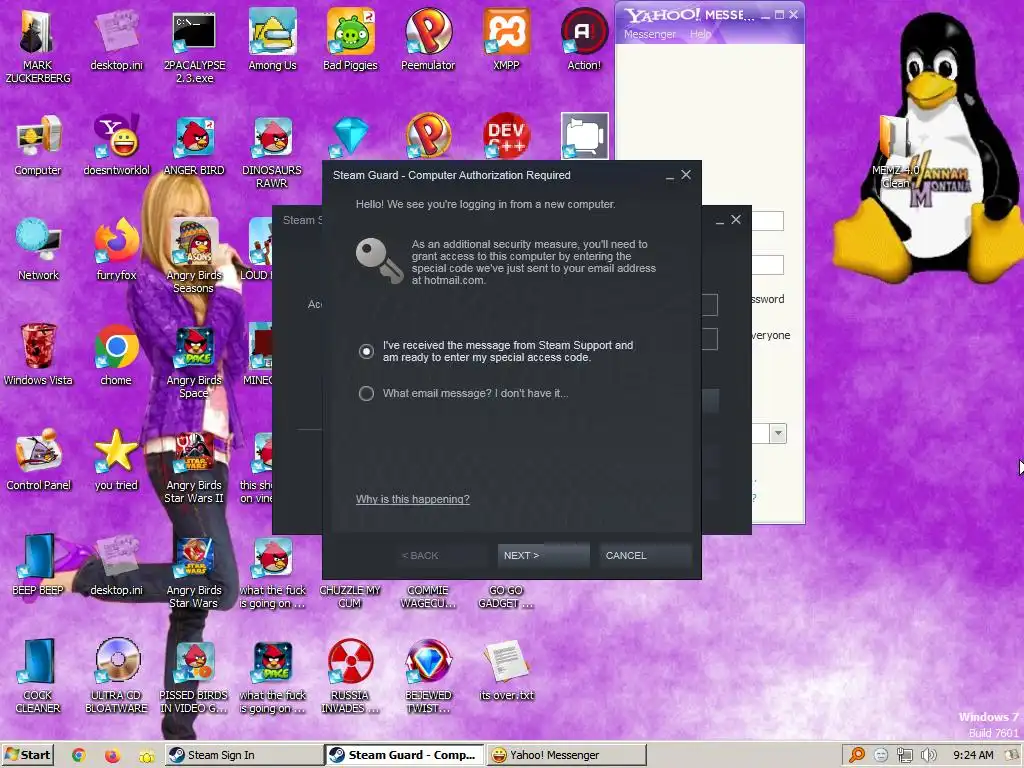Launch Angry Birds Star Wars II

pyautogui.click(x=194, y=466)
